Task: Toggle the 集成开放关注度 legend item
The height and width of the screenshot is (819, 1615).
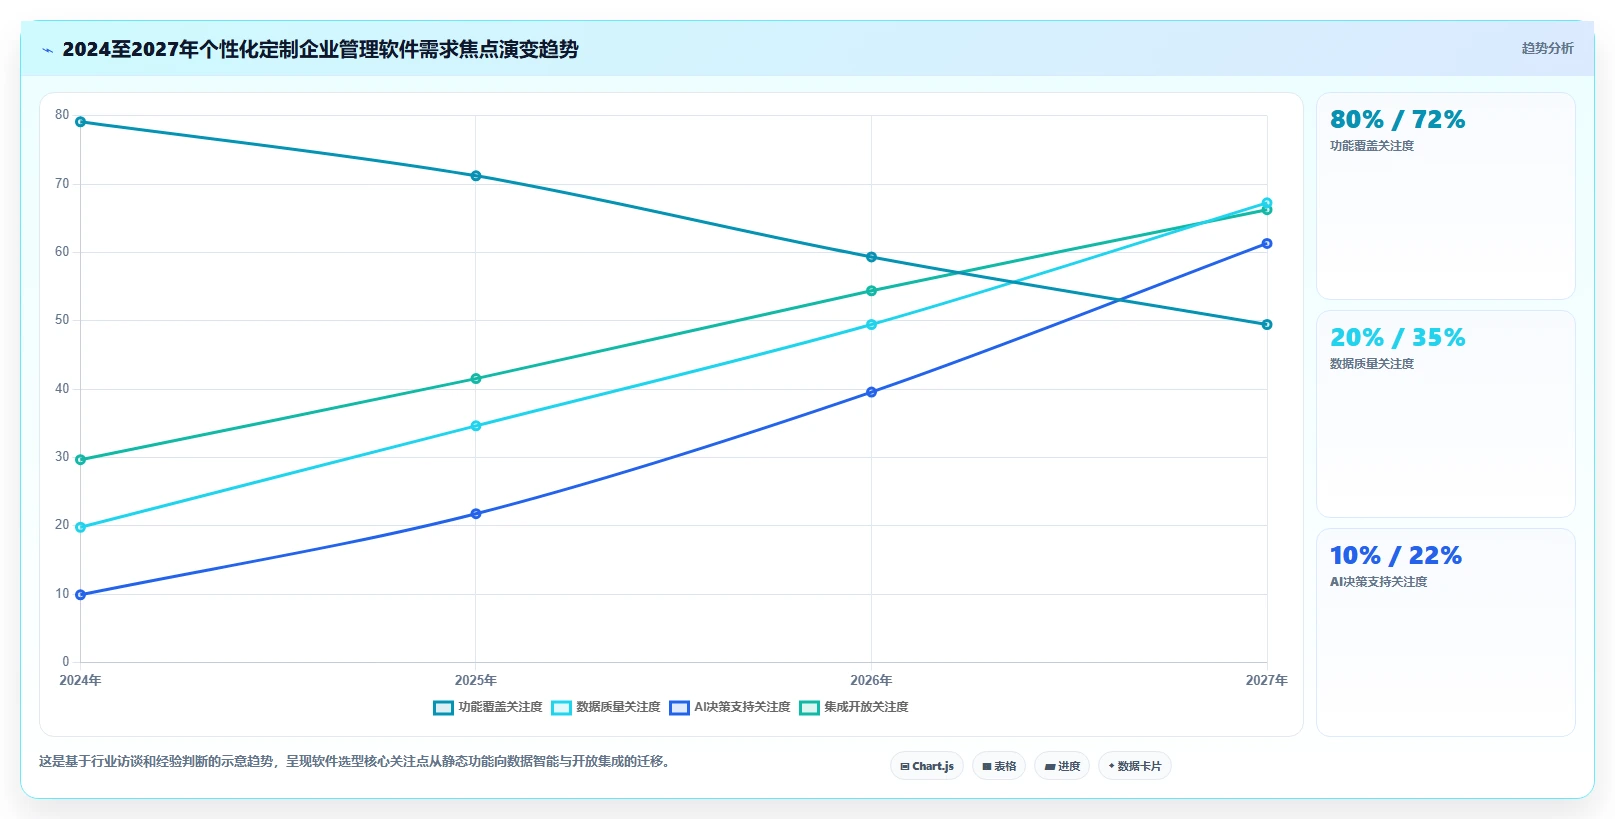Action: pos(854,707)
